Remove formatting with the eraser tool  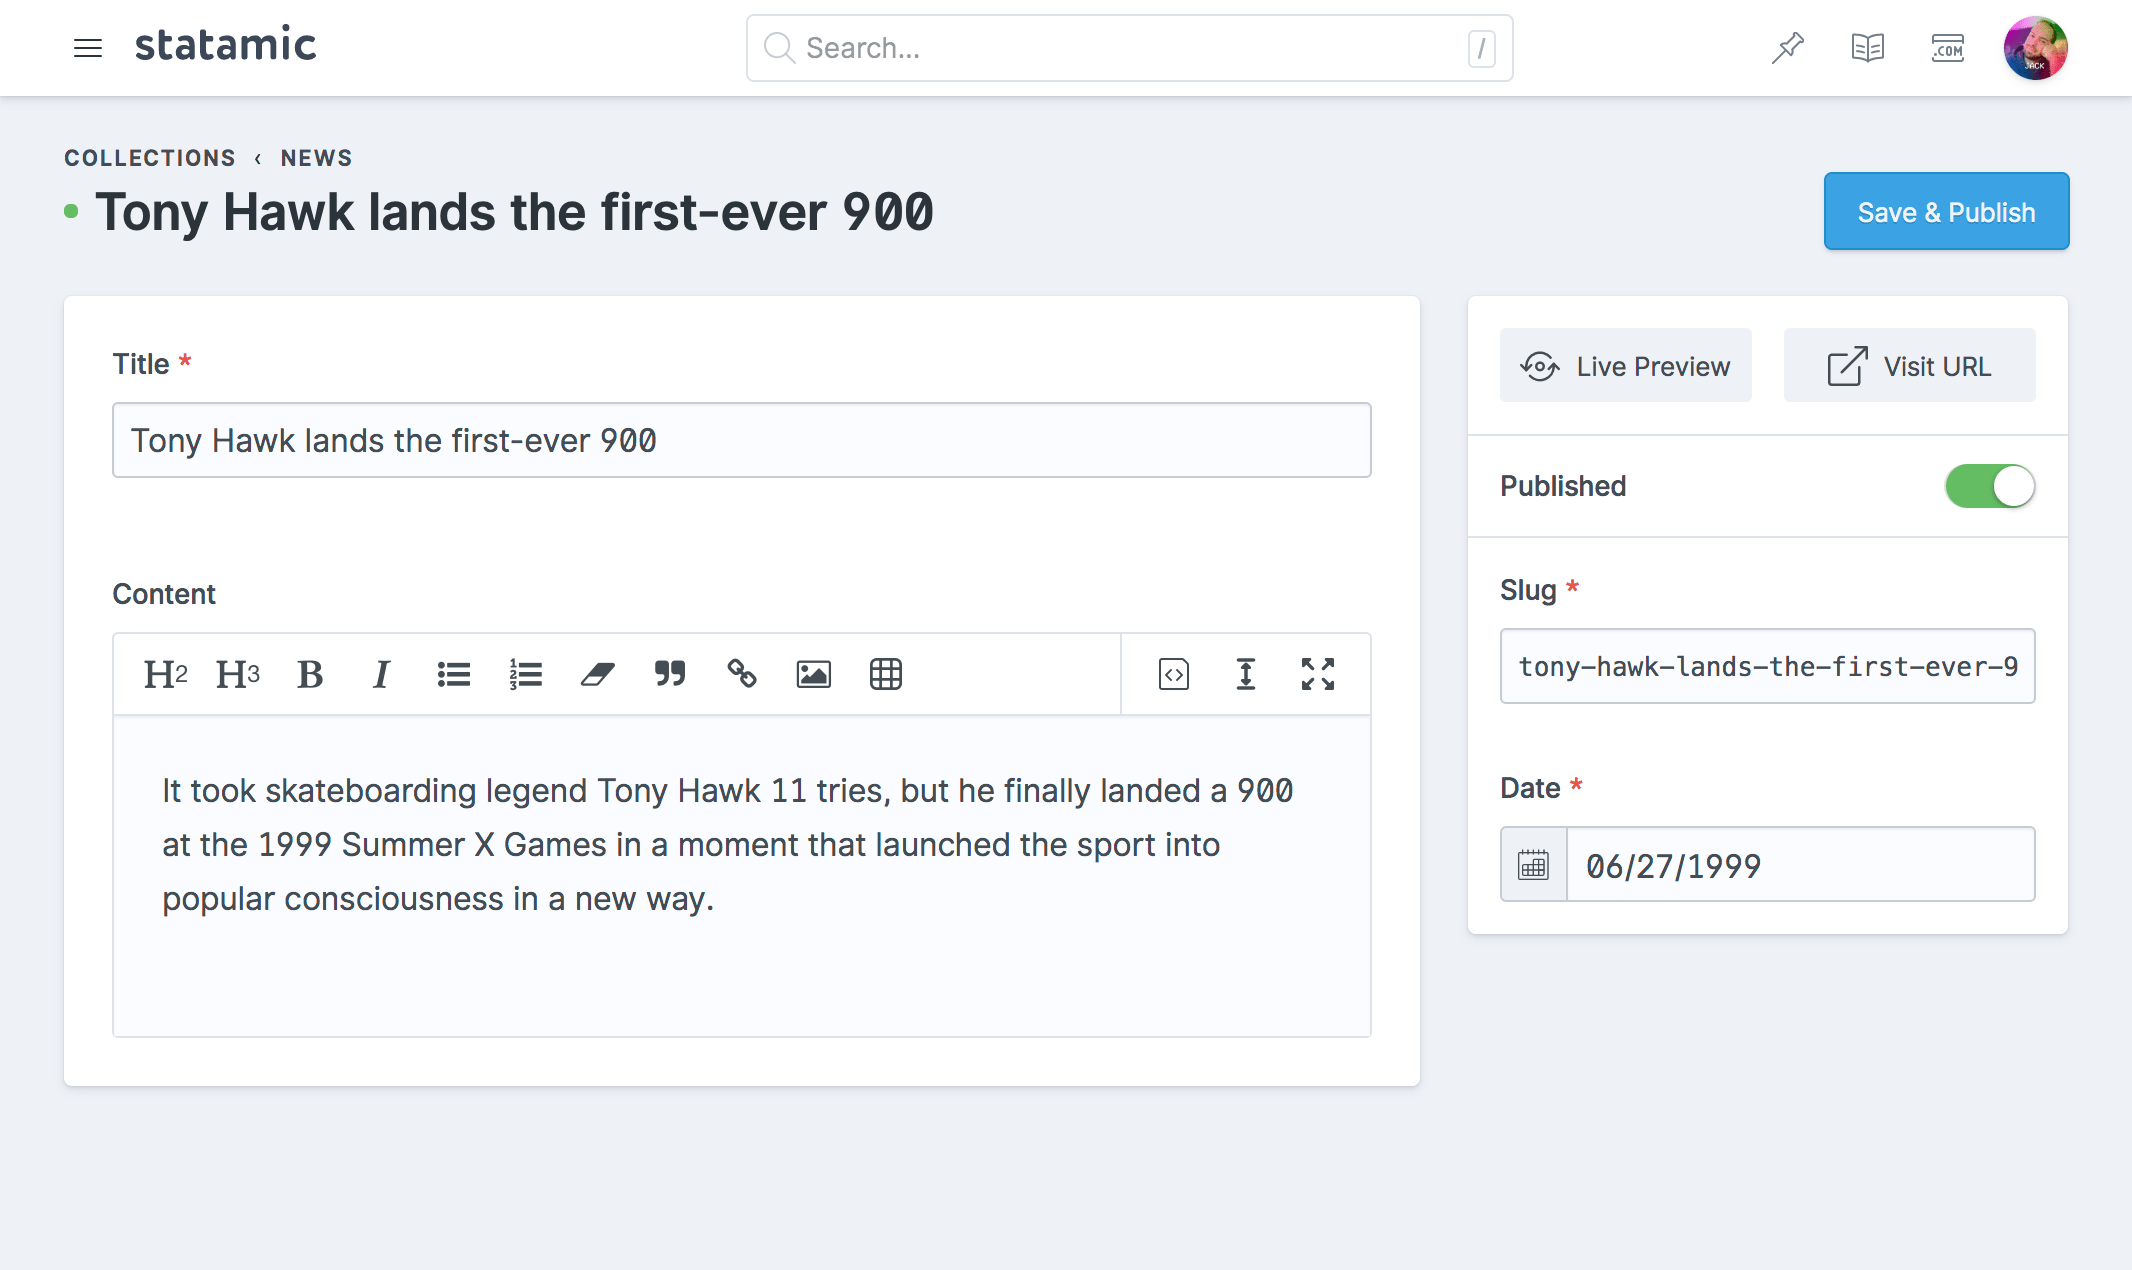tap(597, 674)
